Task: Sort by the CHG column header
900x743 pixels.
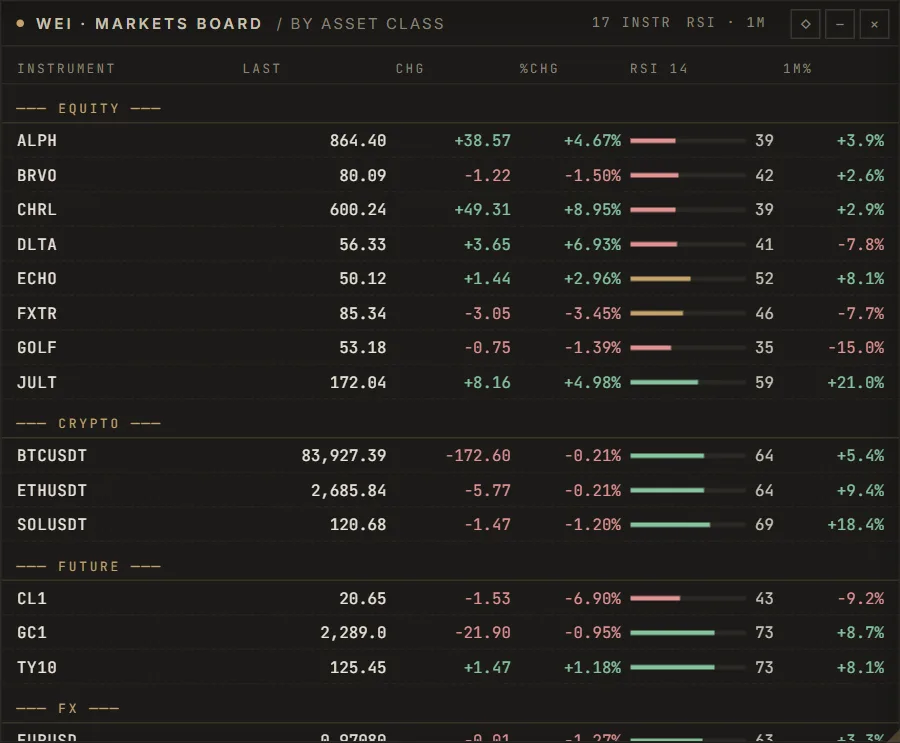Action: (410, 69)
